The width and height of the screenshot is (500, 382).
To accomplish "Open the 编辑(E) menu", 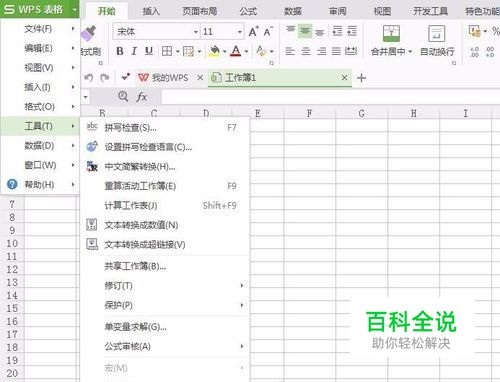I will pyautogui.click(x=40, y=48).
